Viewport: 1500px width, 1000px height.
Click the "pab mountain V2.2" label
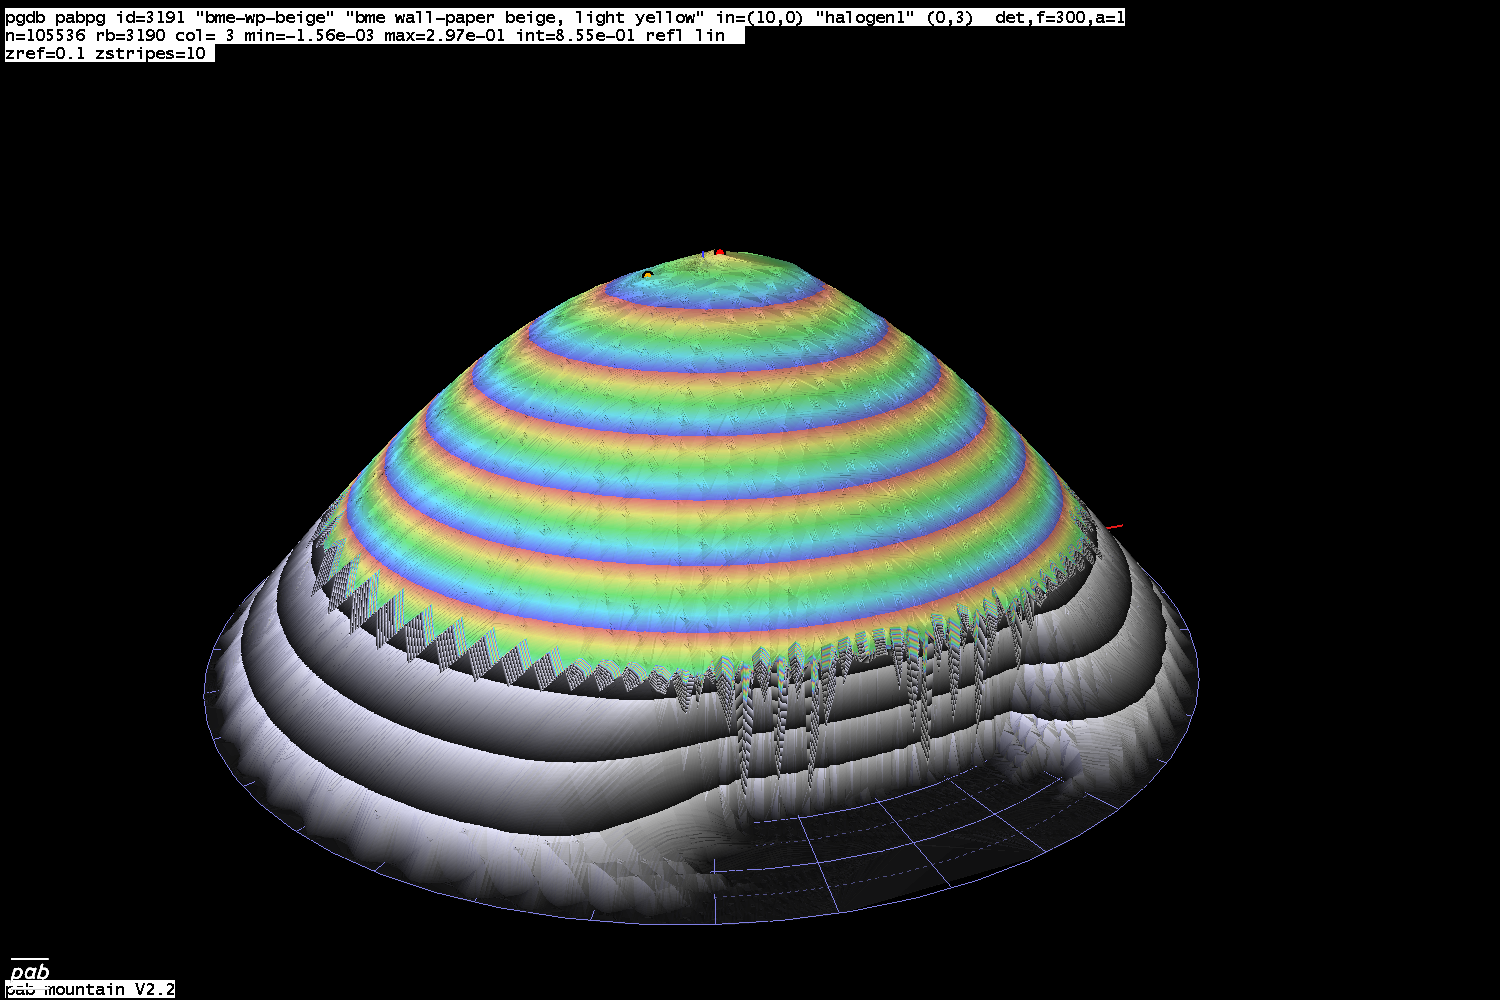pyautogui.click(x=90, y=989)
